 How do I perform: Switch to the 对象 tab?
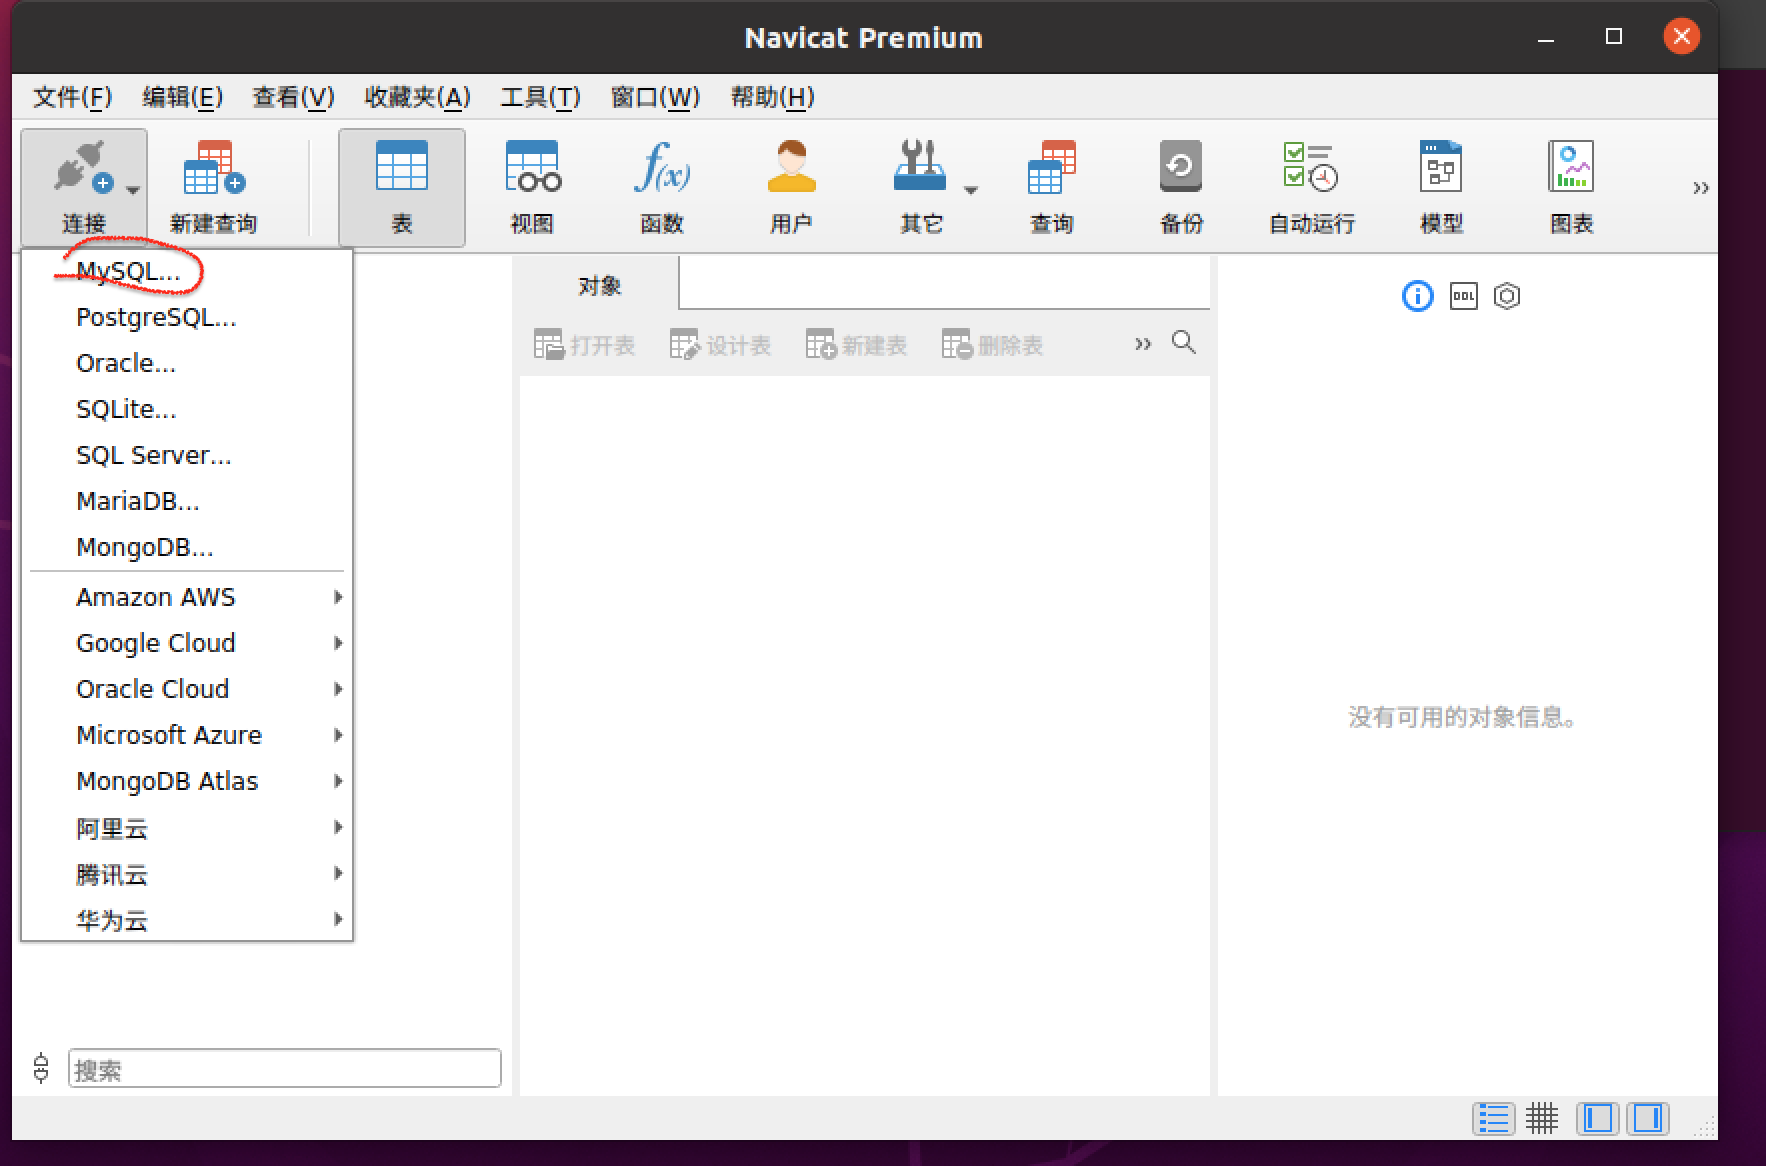(599, 286)
